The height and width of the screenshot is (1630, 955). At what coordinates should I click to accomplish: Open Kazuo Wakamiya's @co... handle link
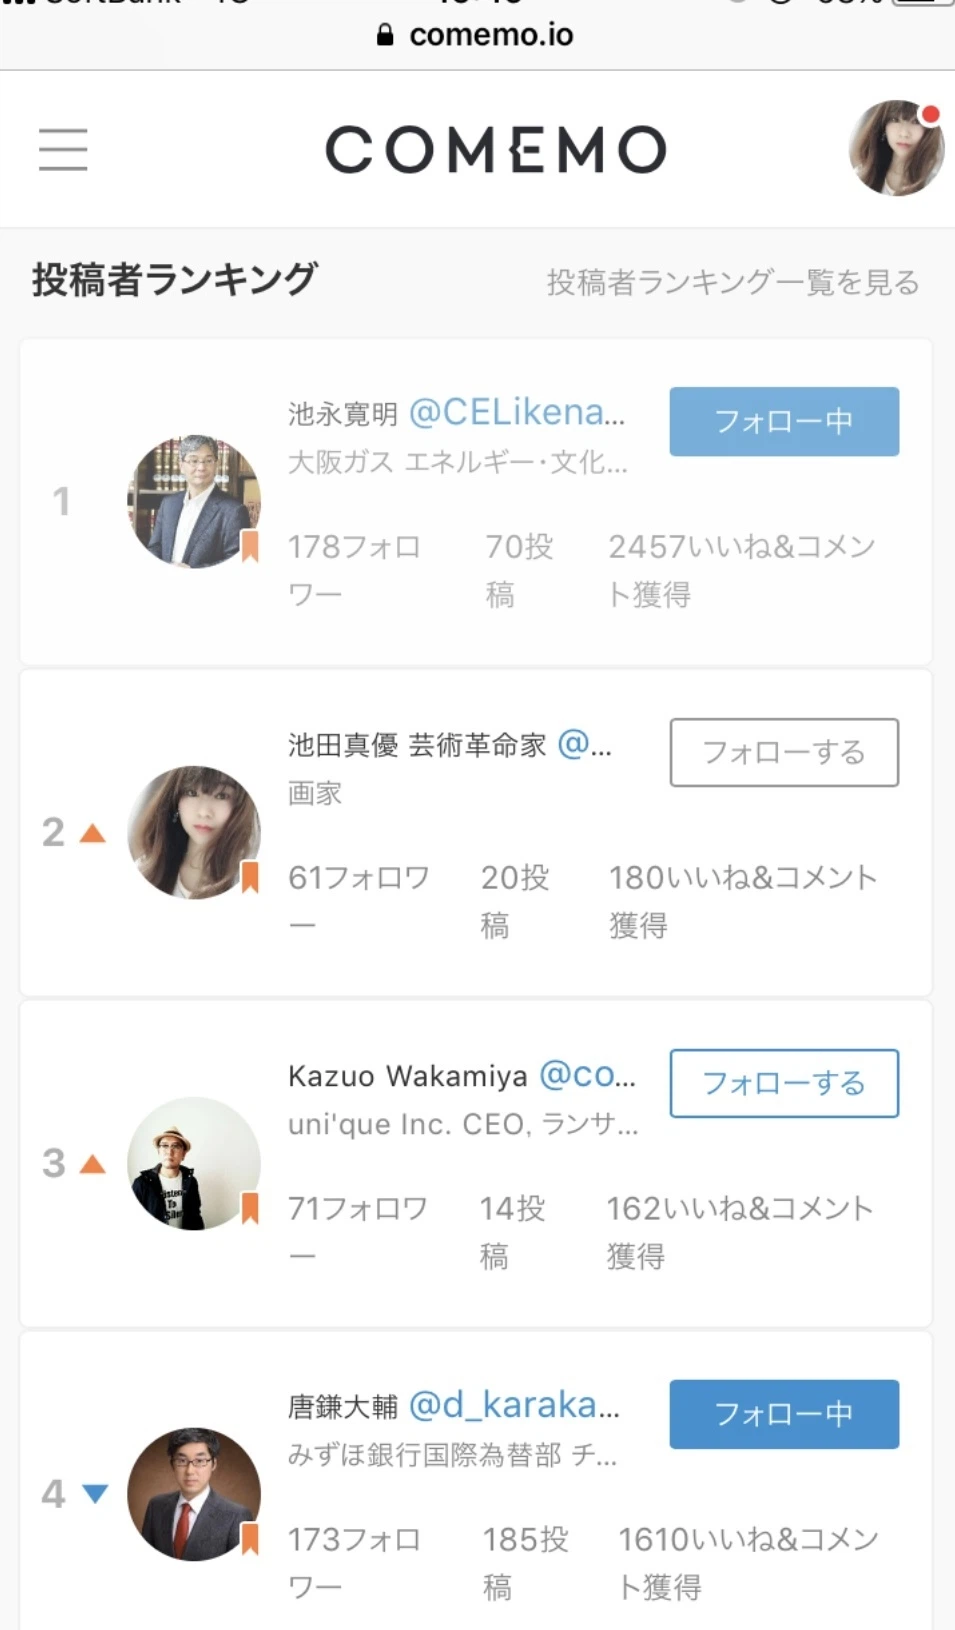[x=587, y=1075]
